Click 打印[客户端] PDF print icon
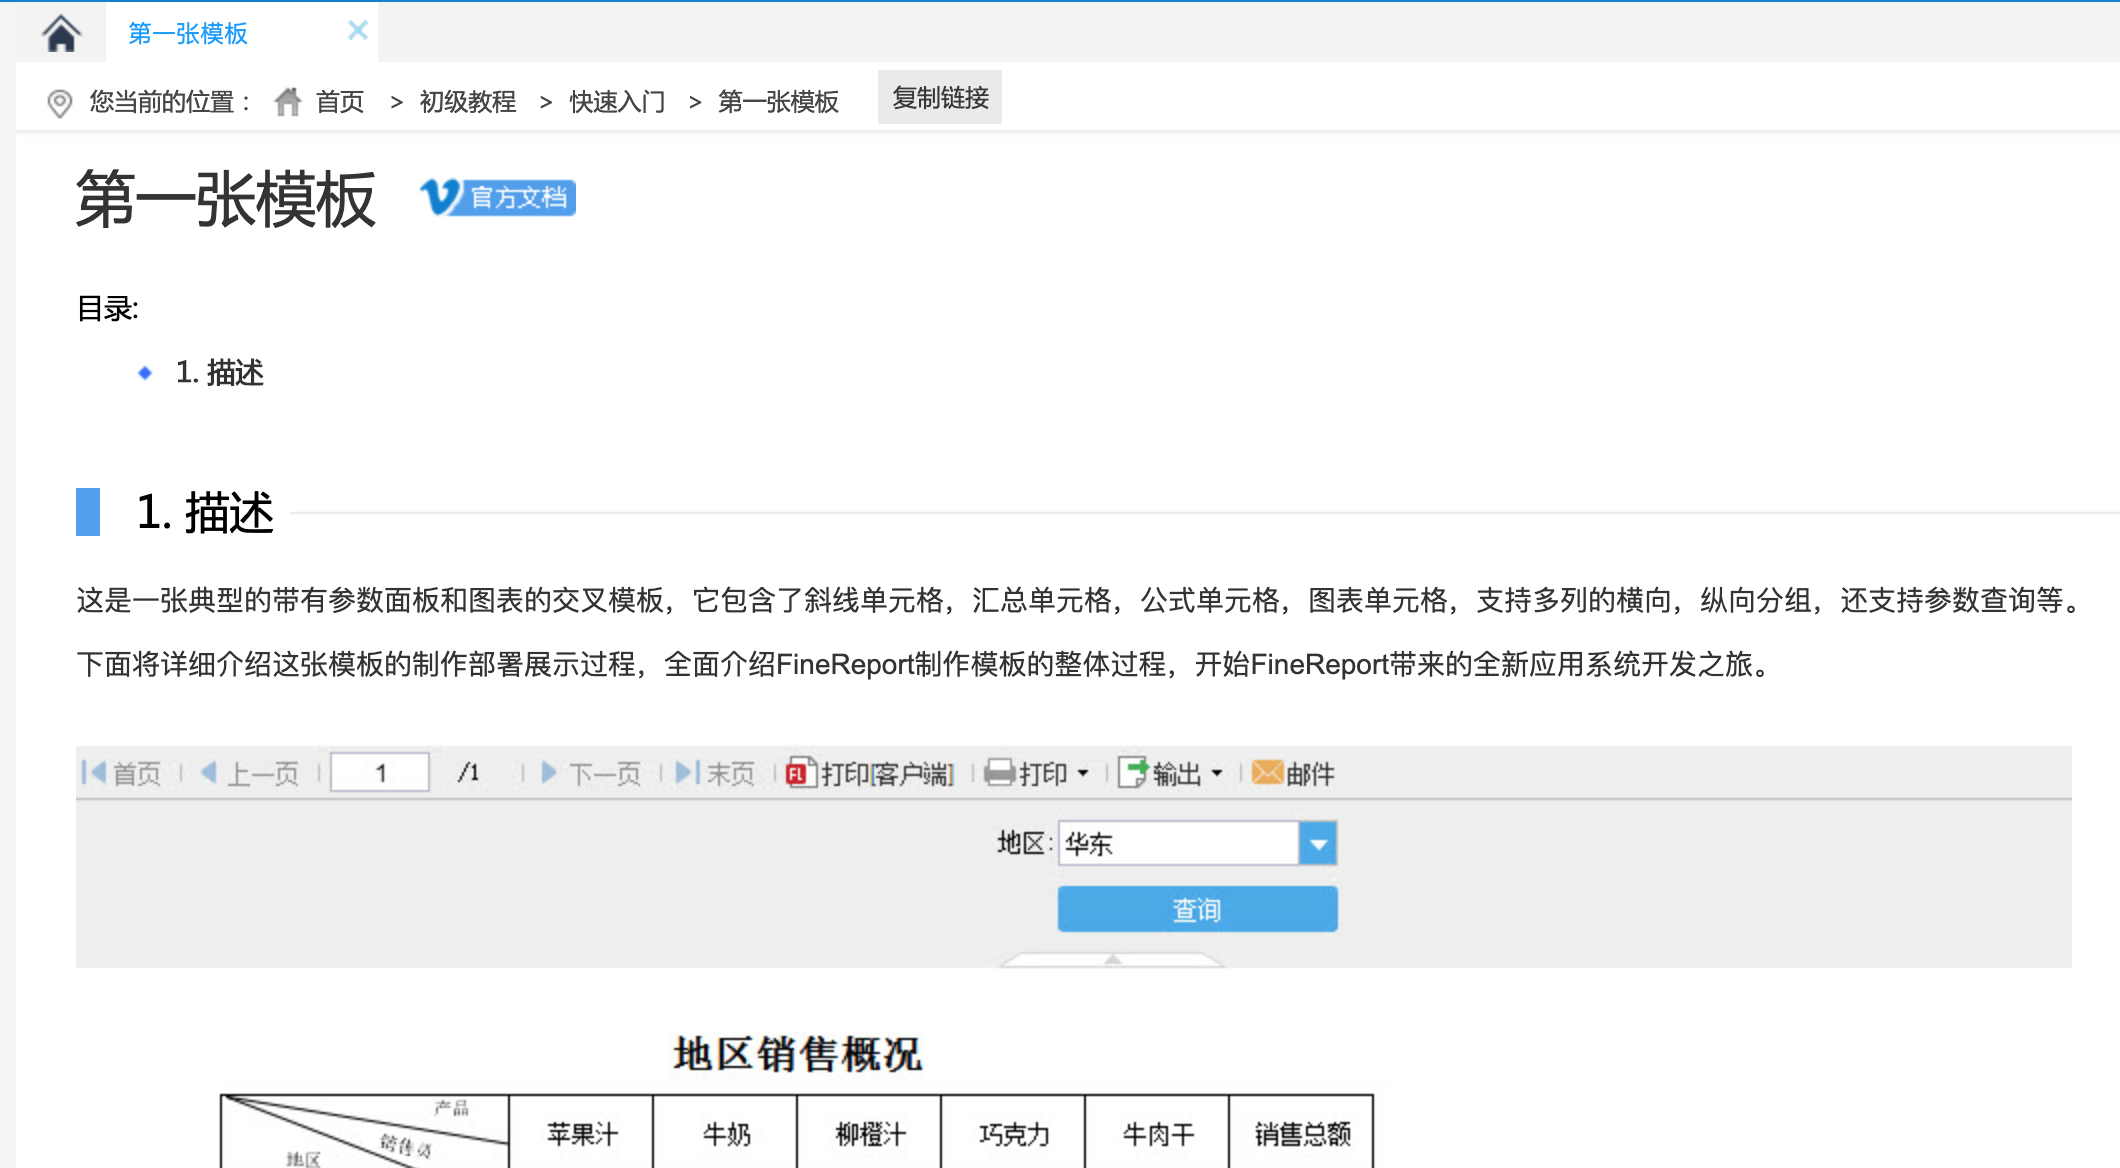 pyautogui.click(x=800, y=773)
